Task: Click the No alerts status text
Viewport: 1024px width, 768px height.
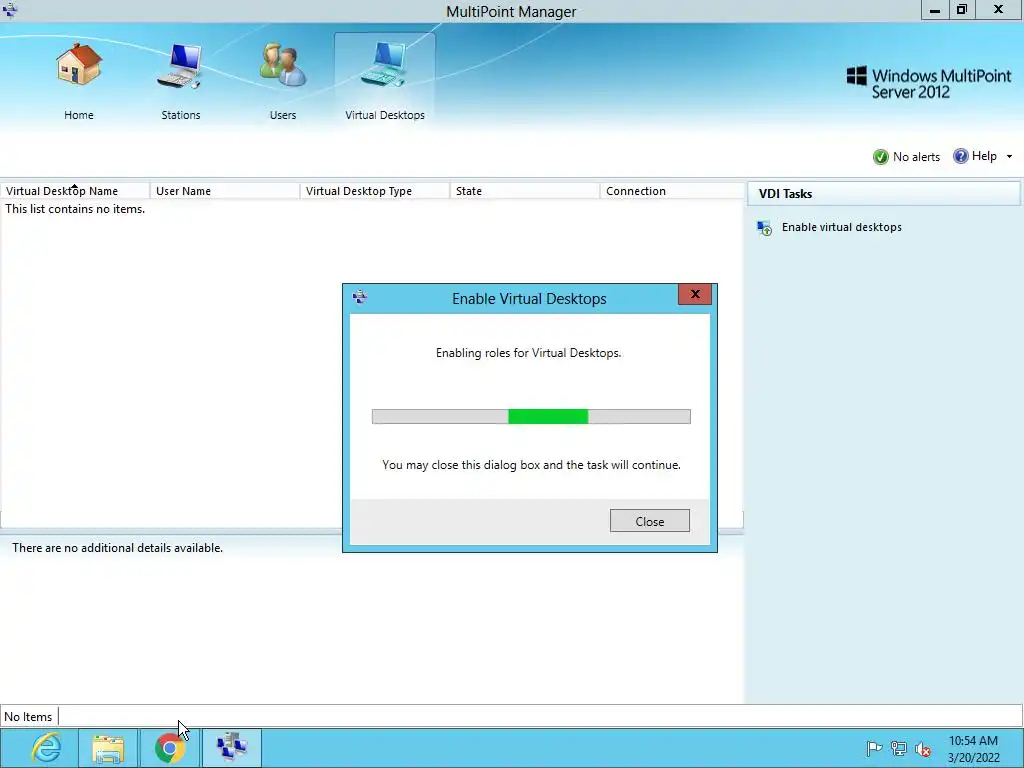Action: [x=916, y=157]
